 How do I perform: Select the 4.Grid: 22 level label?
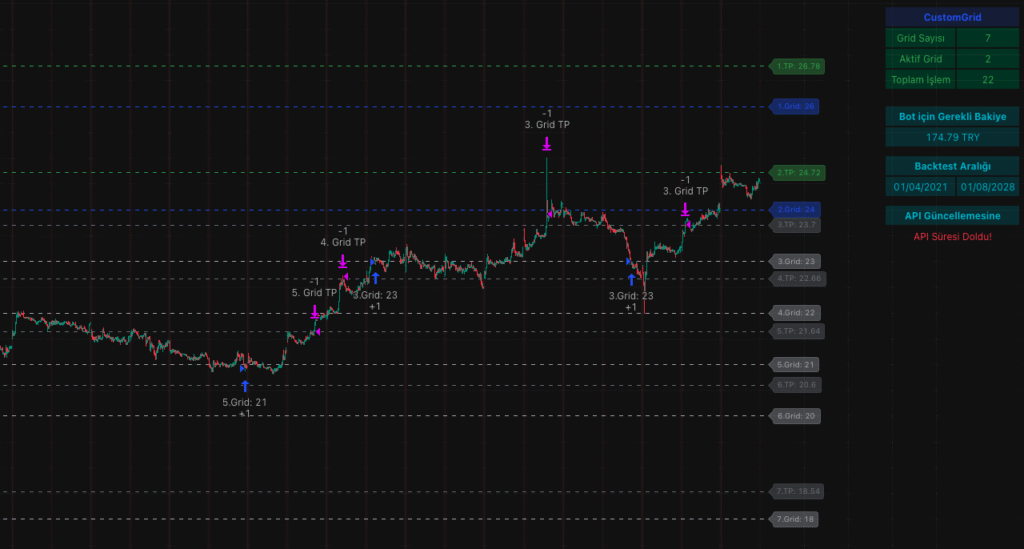(x=797, y=313)
